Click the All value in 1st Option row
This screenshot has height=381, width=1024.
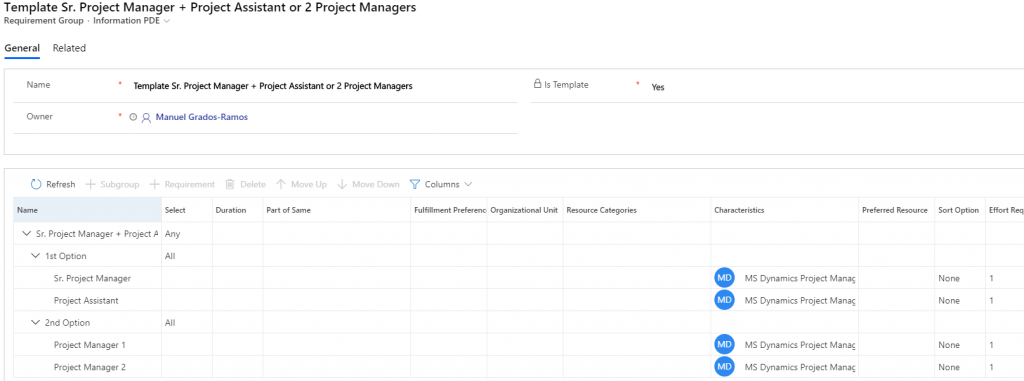pyautogui.click(x=170, y=256)
